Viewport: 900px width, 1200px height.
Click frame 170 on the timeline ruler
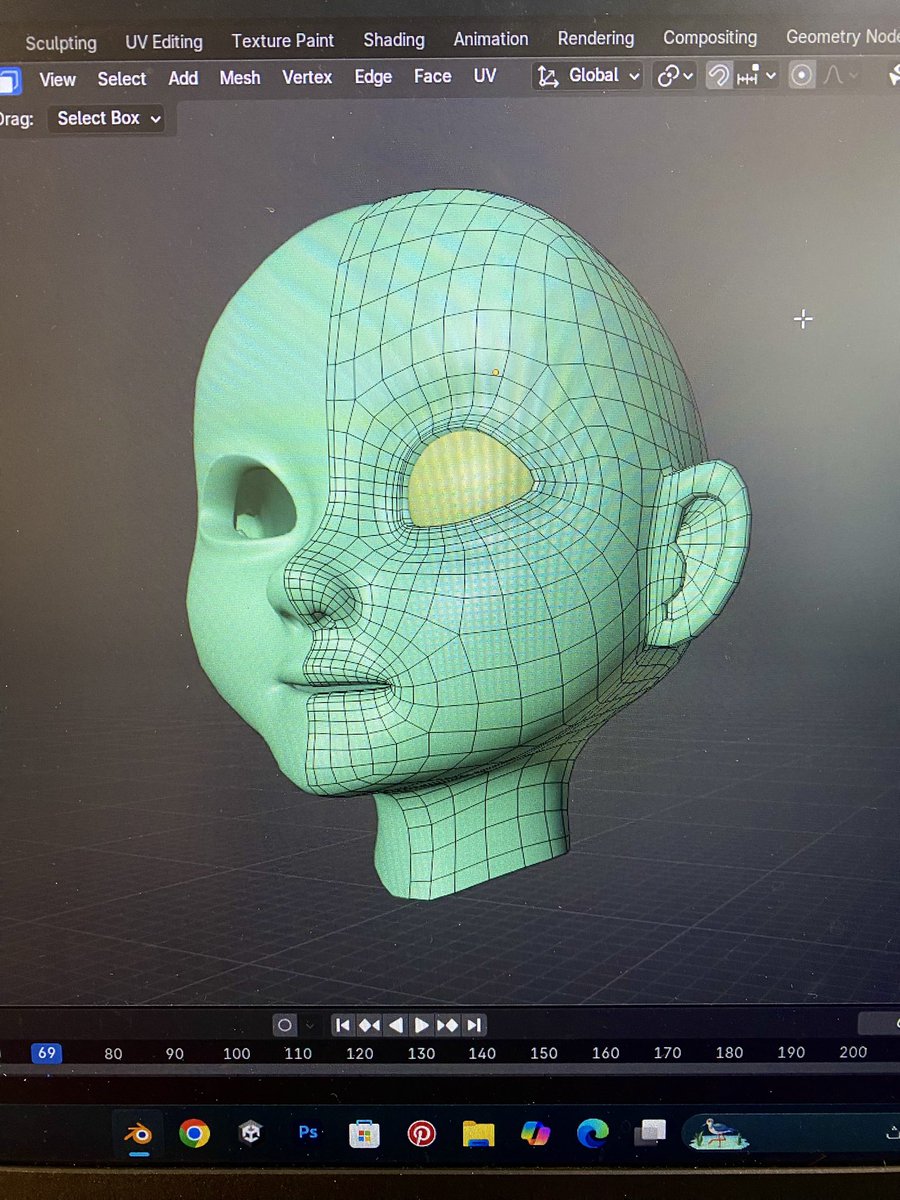point(668,1053)
